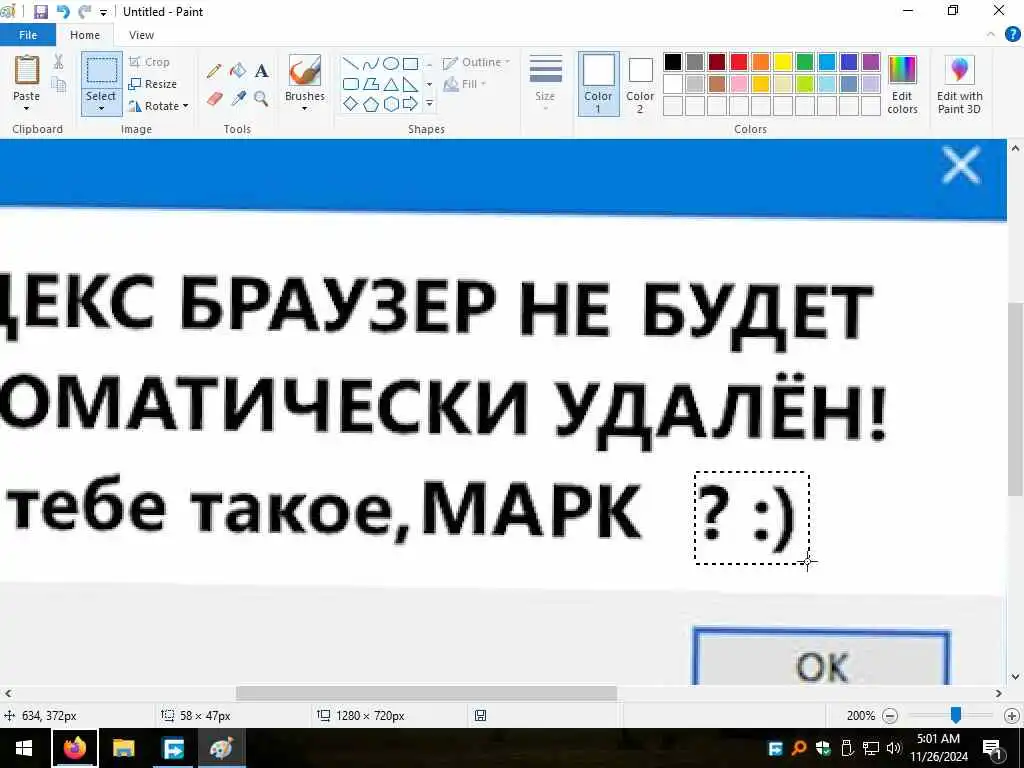Screen dimensions: 1024x768
Task: Collapse the ribbon chevron
Action: point(991,35)
